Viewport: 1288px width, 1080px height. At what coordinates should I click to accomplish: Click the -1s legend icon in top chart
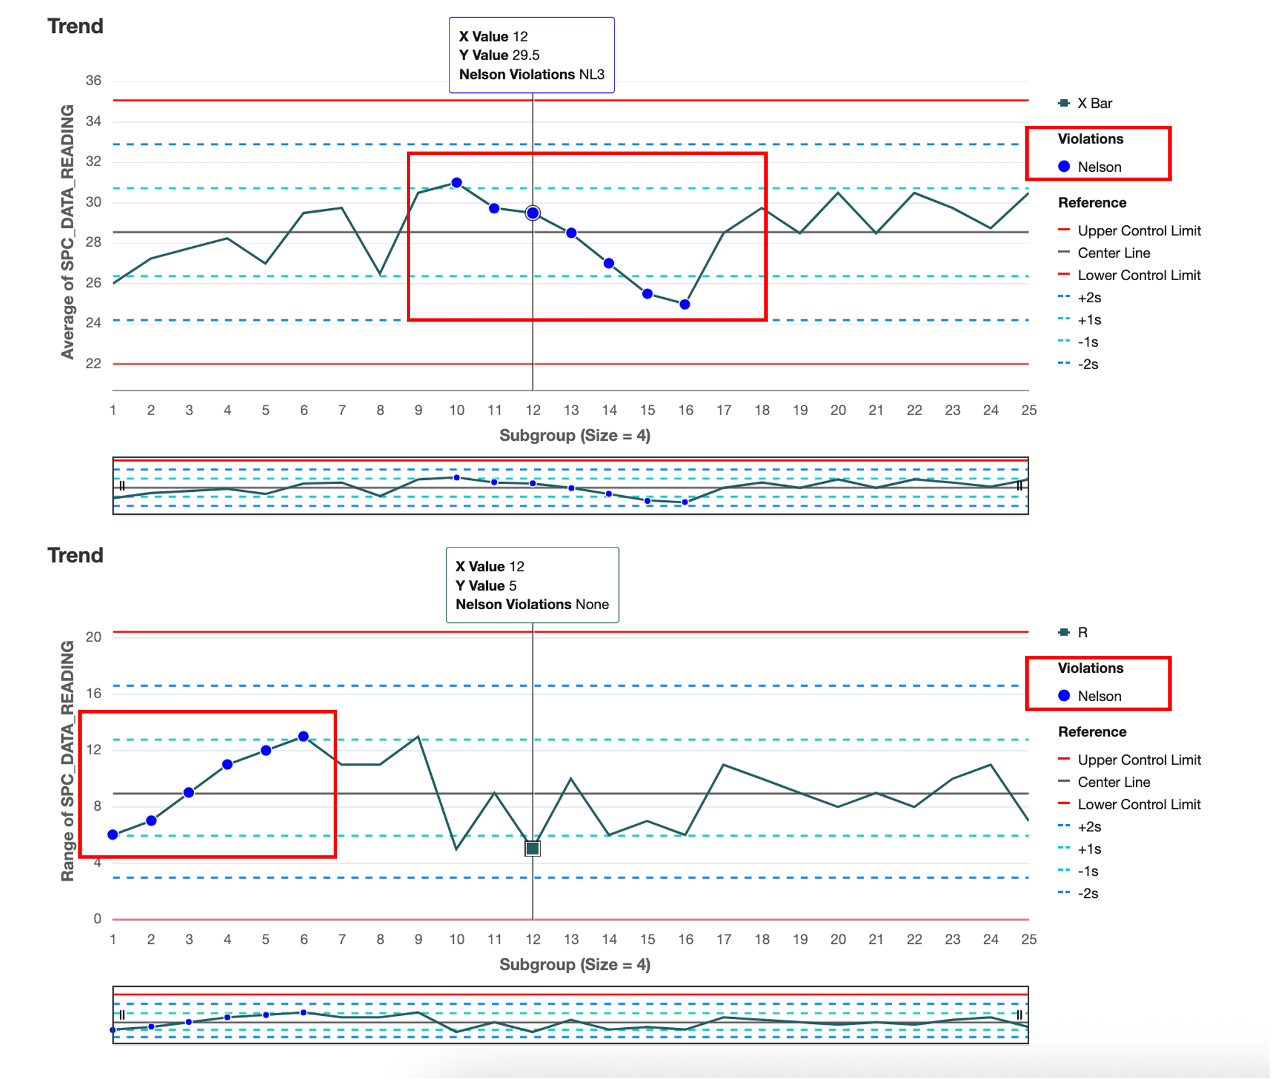1062,341
